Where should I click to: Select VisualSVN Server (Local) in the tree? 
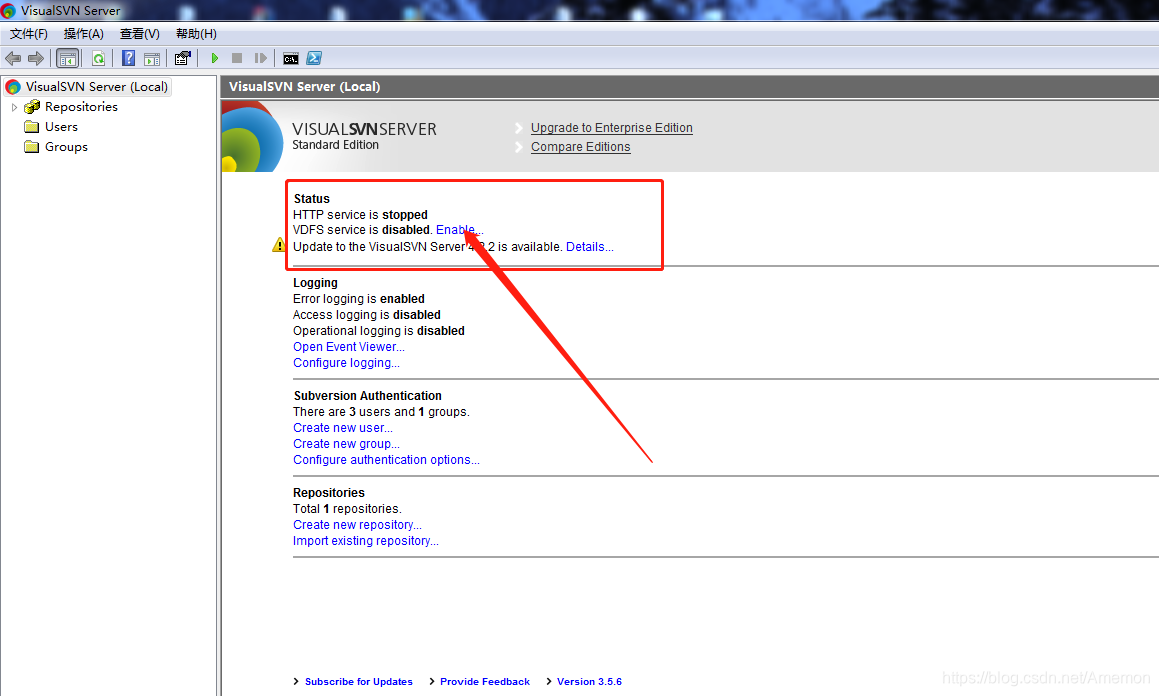click(x=97, y=86)
